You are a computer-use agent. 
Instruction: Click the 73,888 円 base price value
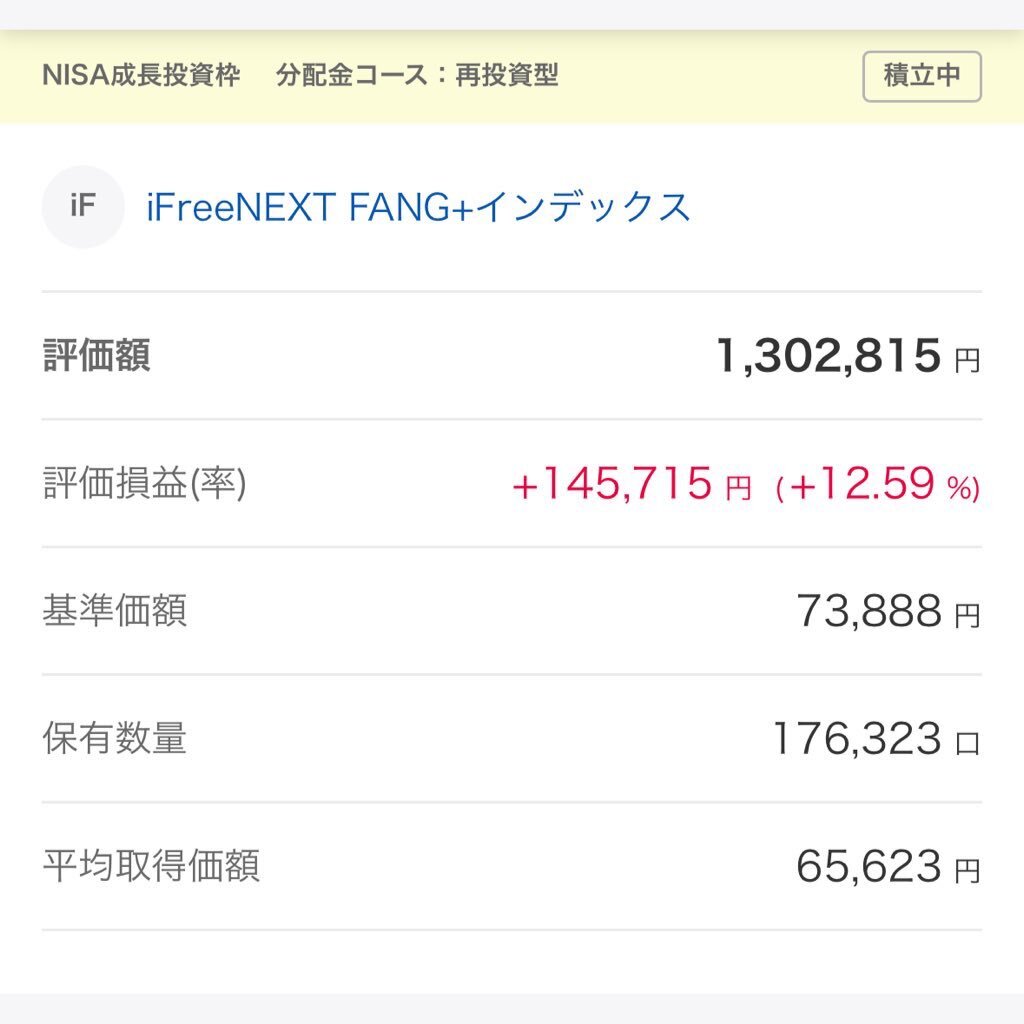point(888,611)
